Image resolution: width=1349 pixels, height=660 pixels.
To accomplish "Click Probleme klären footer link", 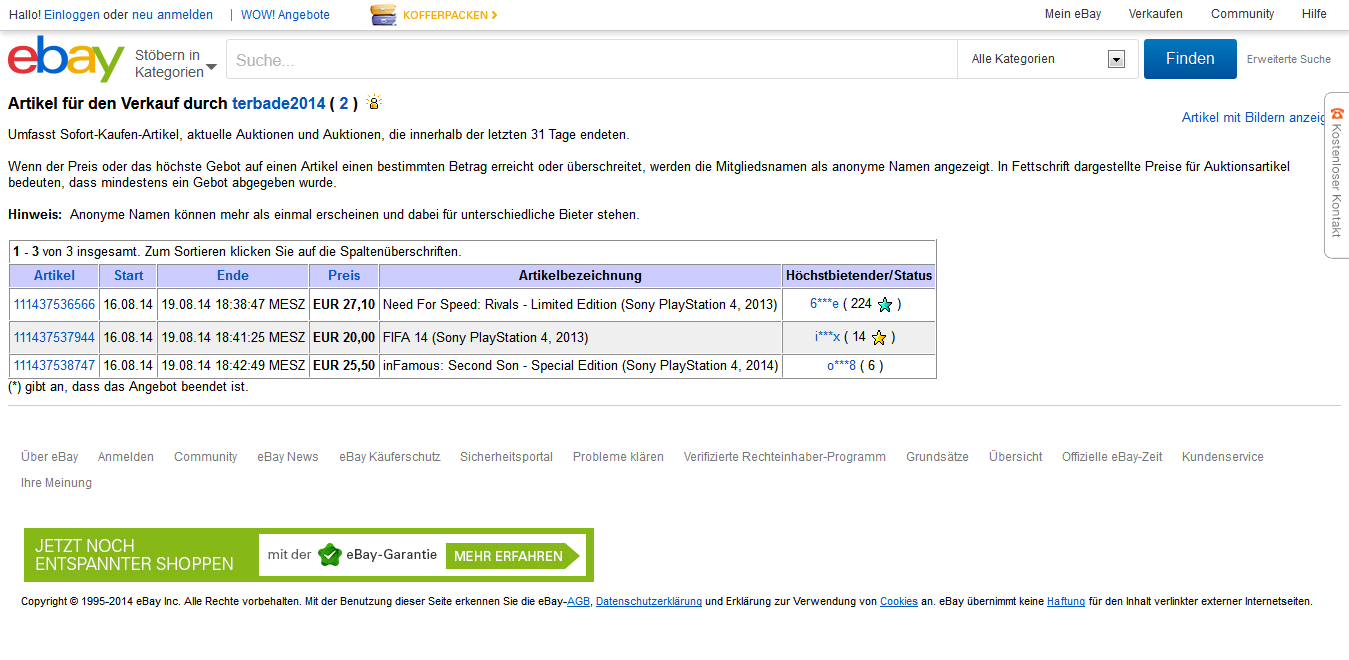I will pos(618,457).
